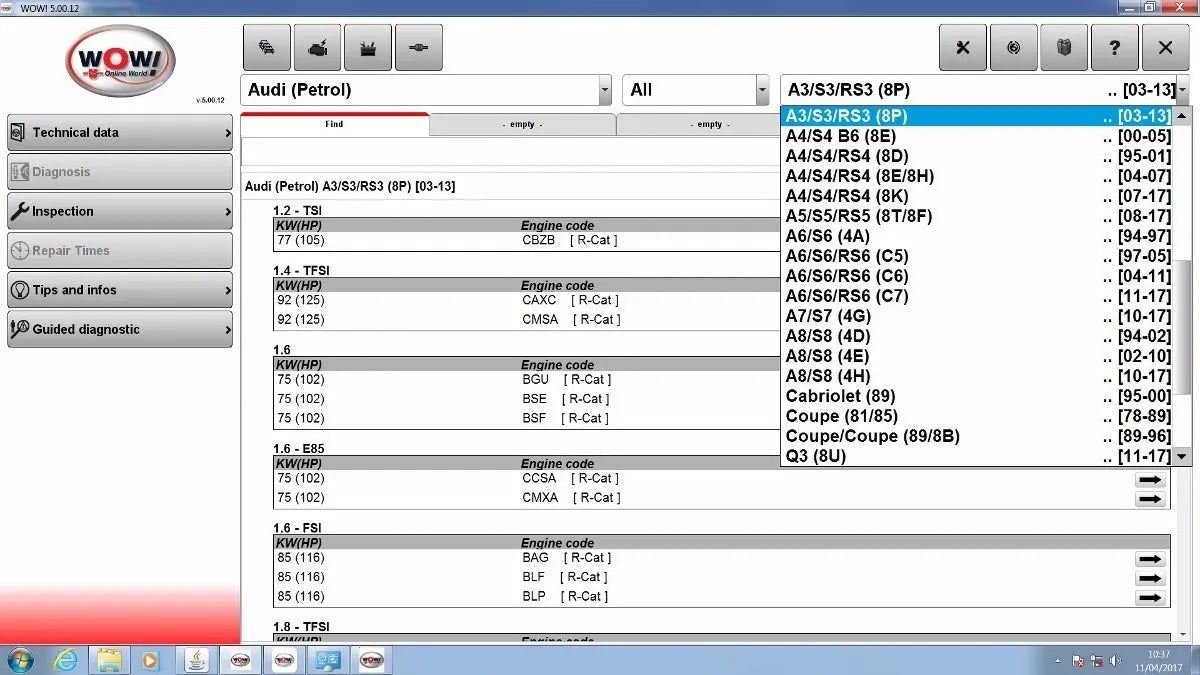This screenshot has width=1200, height=675.
Task: Click the vehicles icon in top toolbar
Action: (x=267, y=48)
